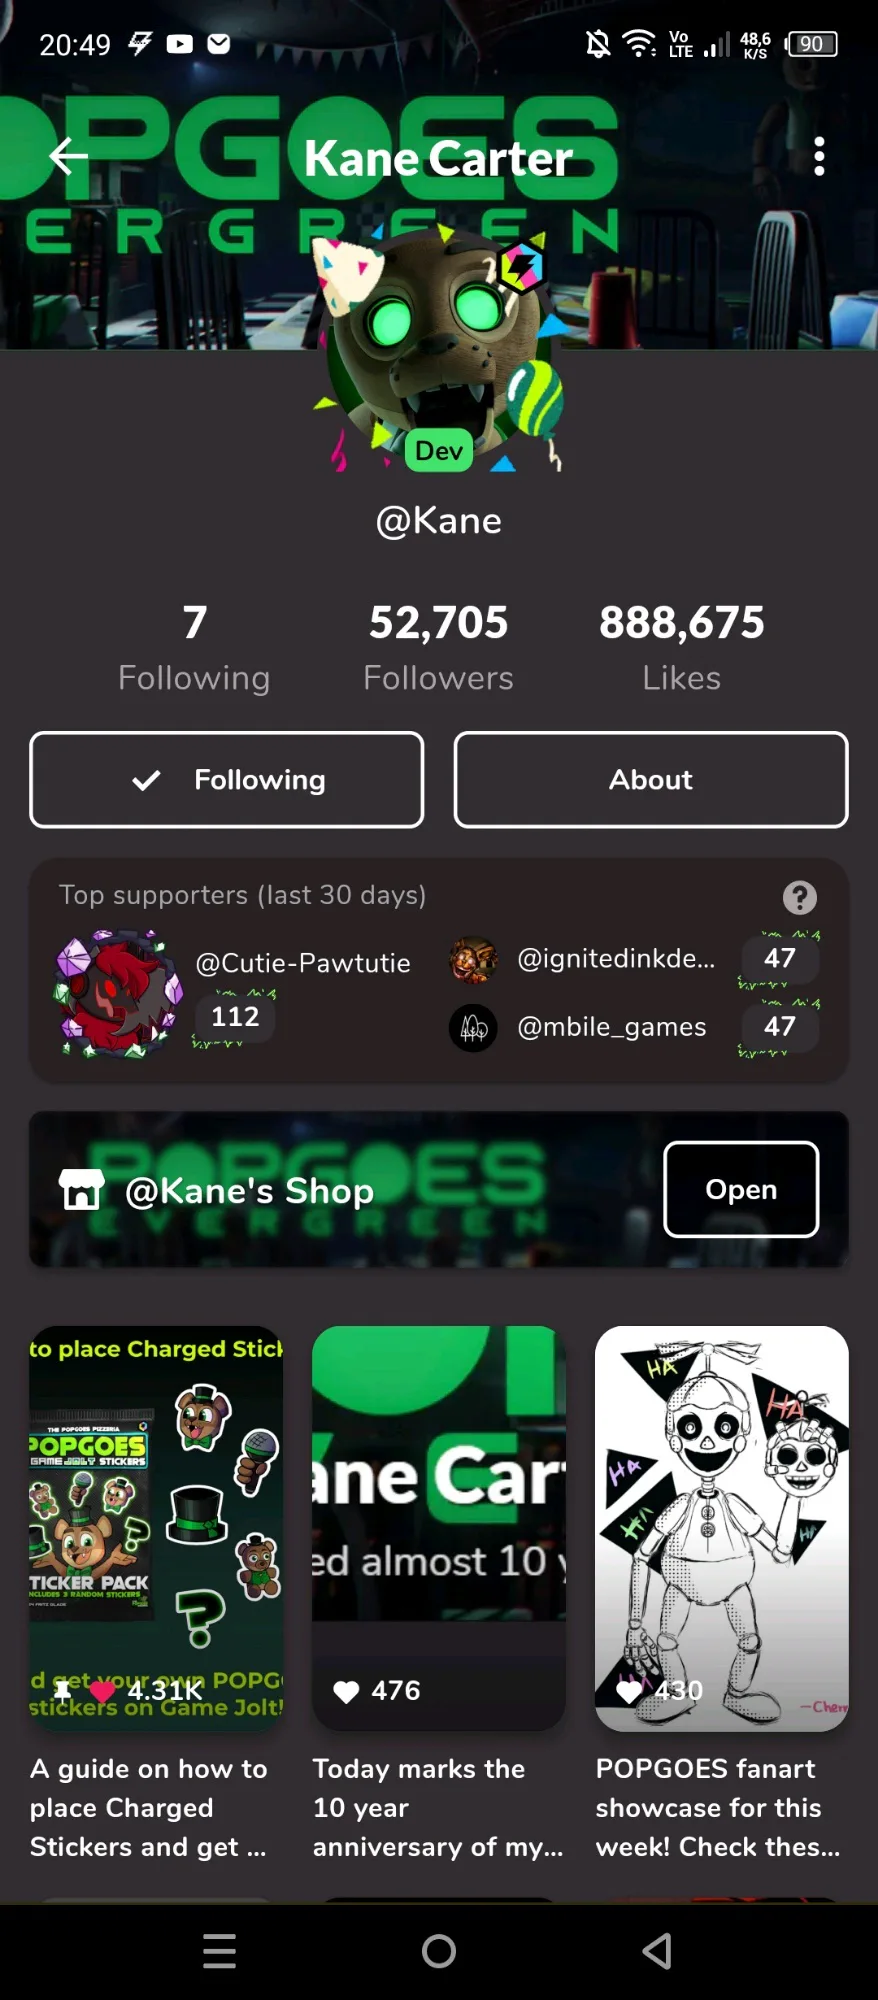Image resolution: width=878 pixels, height=2000 pixels.
Task: View the 52,705 Followers list
Action: (x=438, y=647)
